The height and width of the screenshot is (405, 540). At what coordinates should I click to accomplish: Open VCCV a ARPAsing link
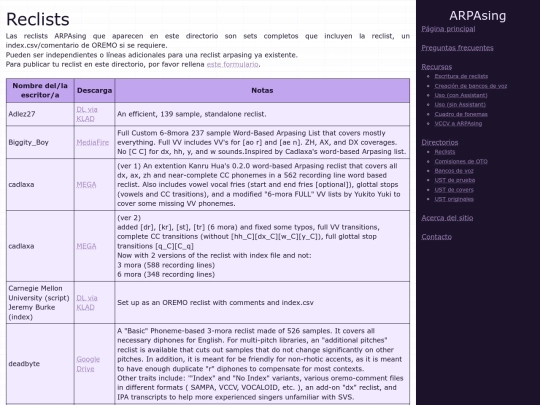458,123
